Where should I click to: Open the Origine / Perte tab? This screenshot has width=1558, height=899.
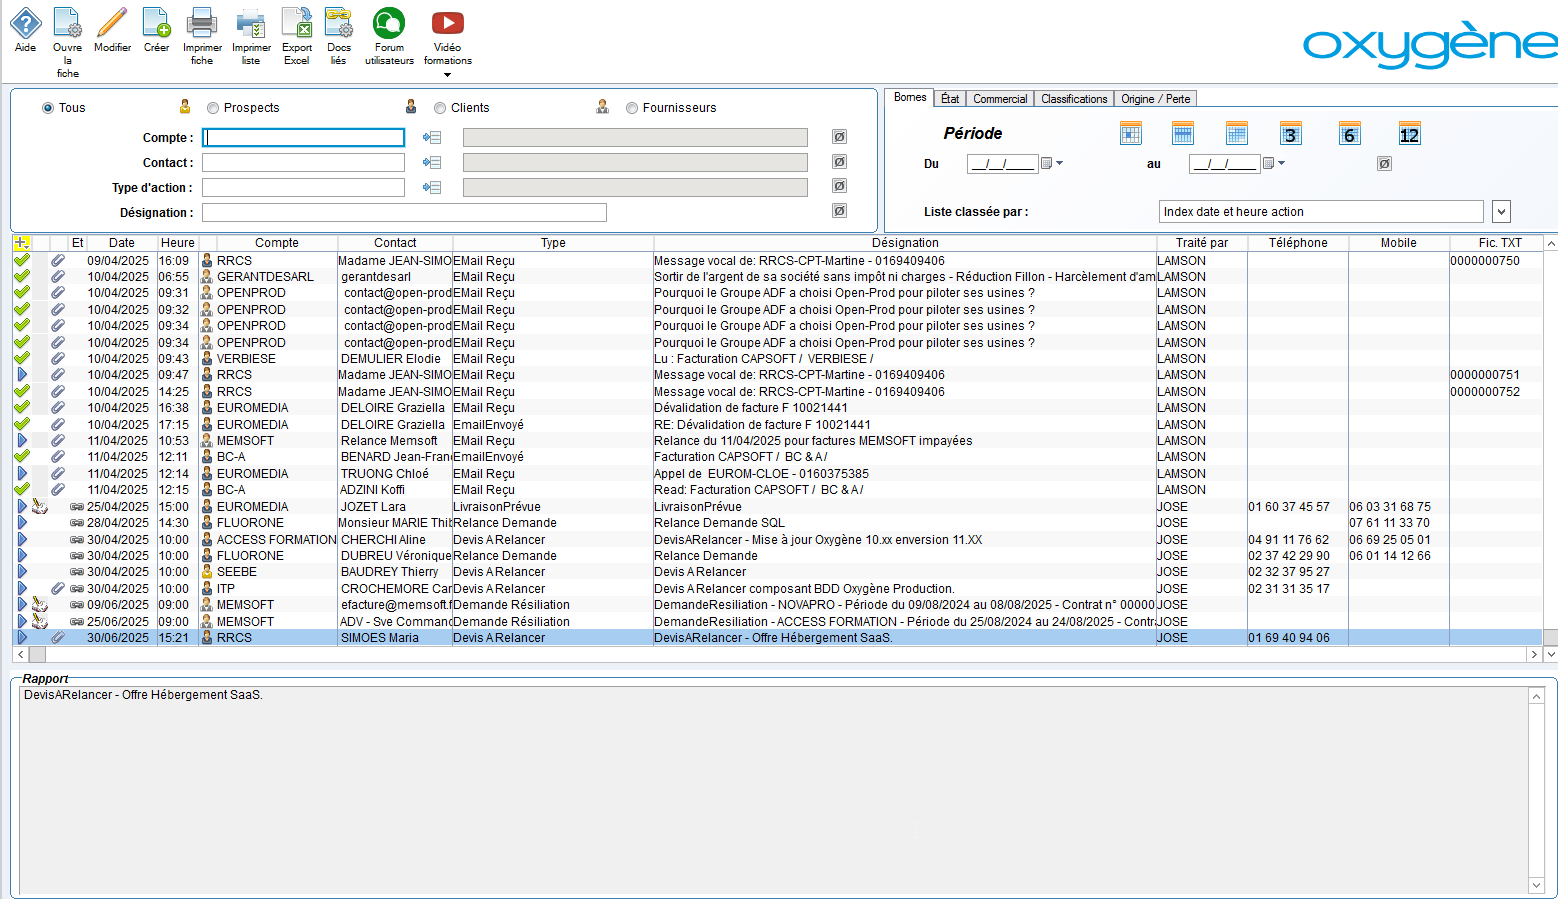click(x=1155, y=99)
